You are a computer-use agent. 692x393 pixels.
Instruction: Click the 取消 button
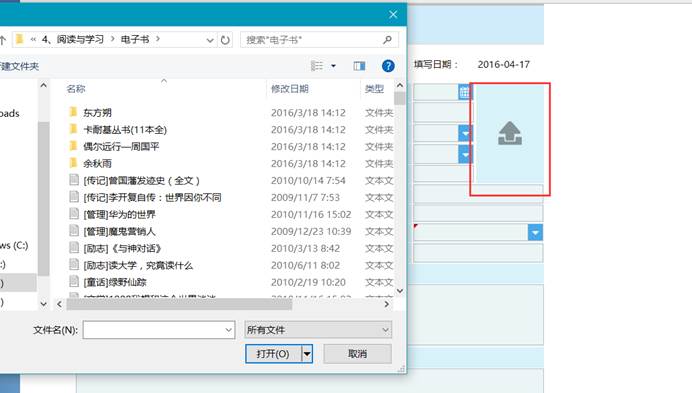[x=357, y=354]
